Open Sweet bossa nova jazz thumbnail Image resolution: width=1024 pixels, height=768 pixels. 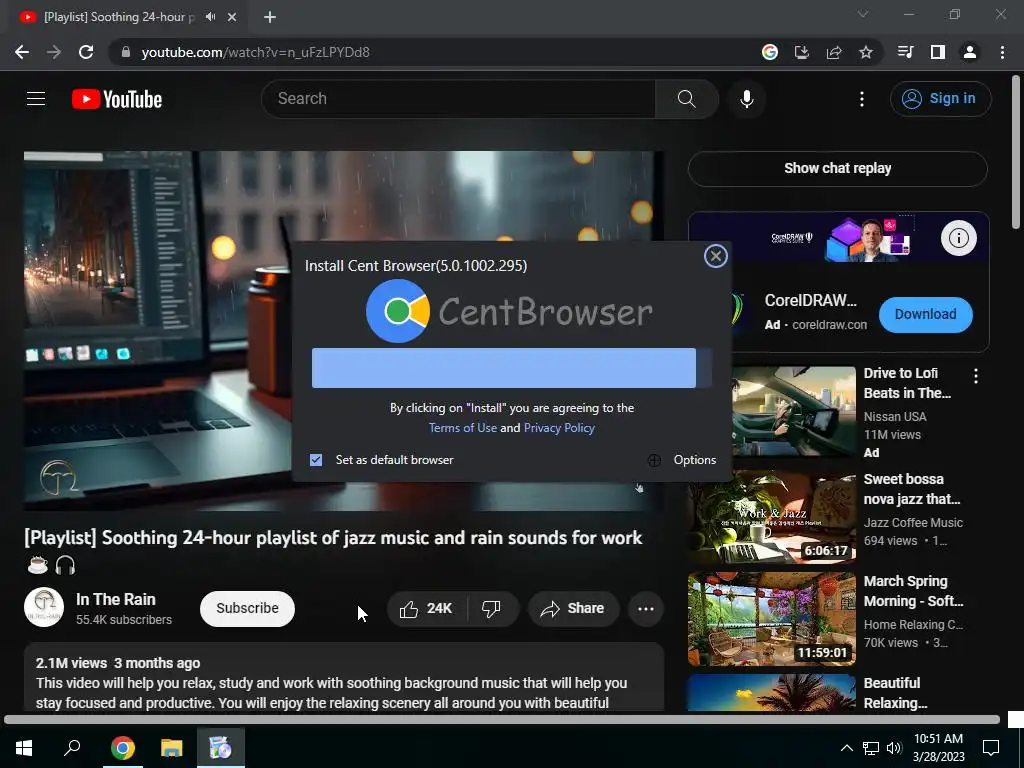(x=771, y=517)
